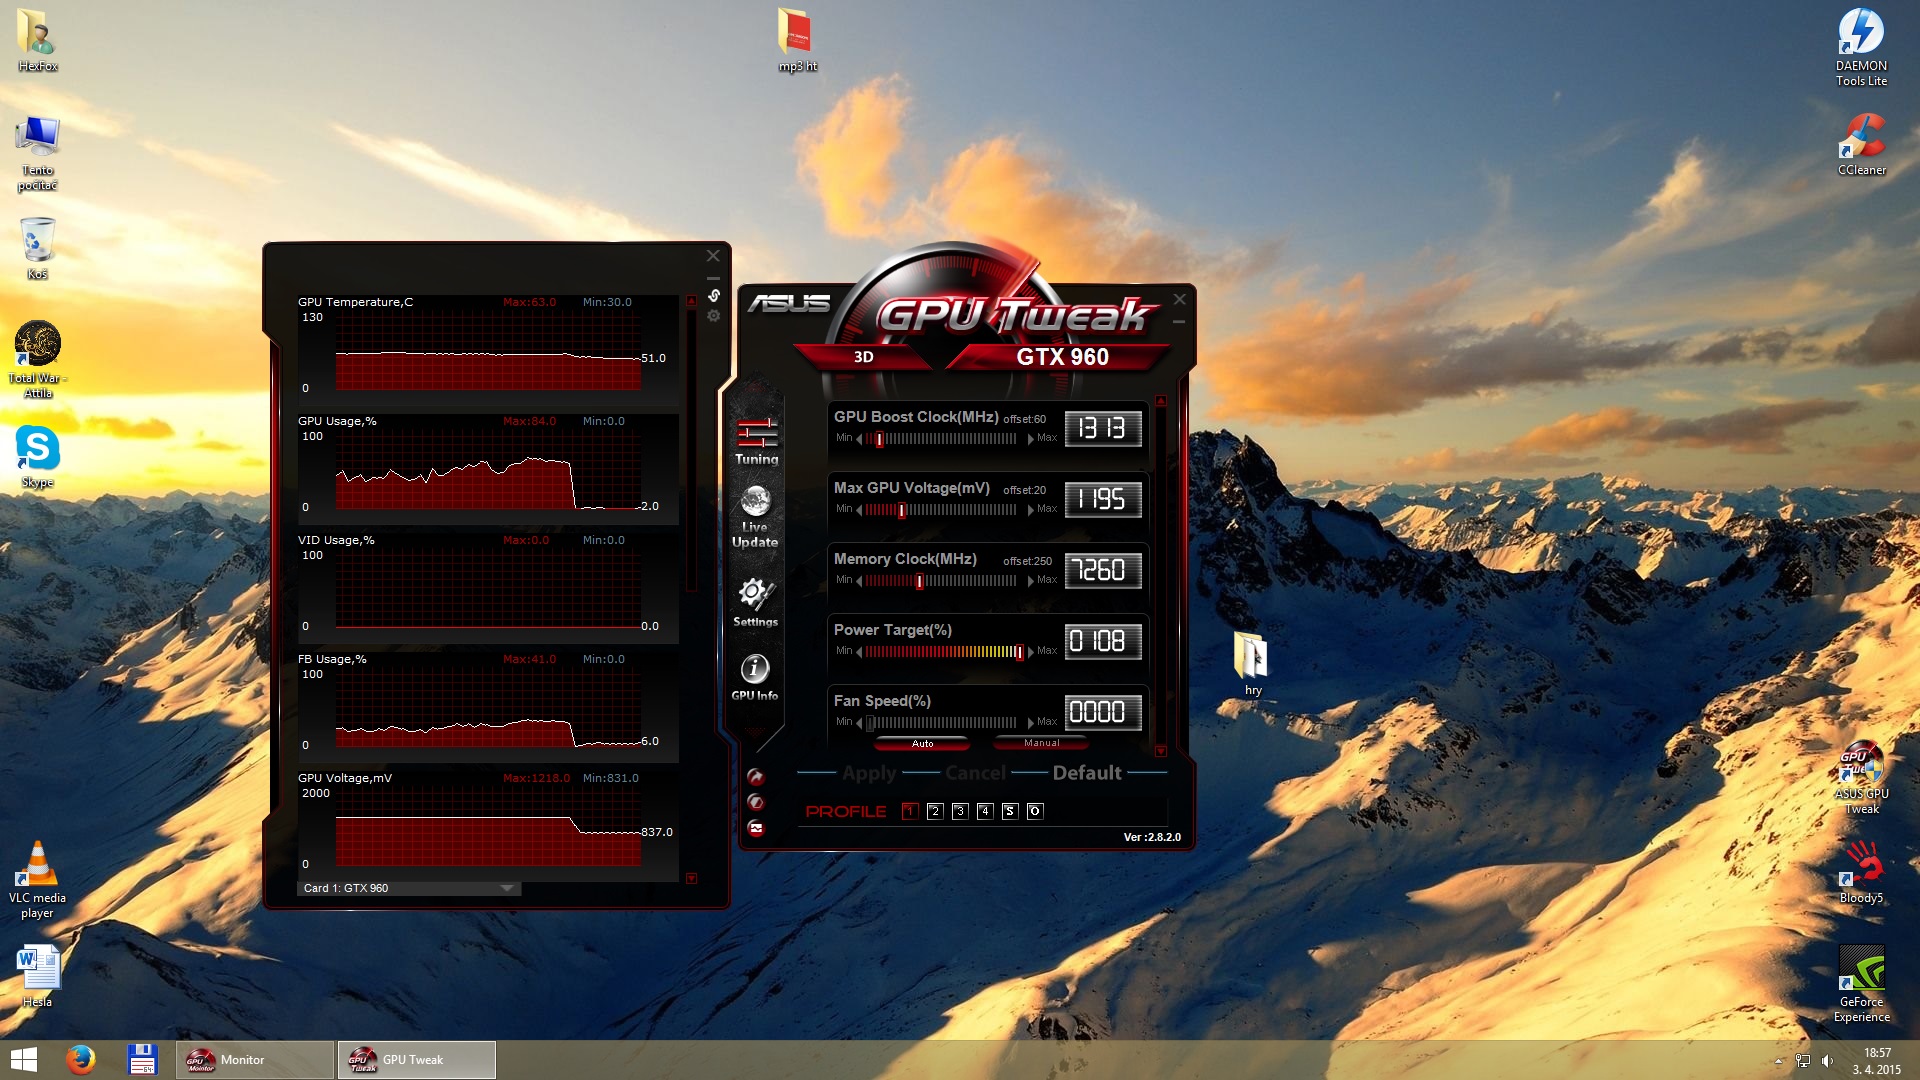
Task: Switch to the 3D mode tab
Action: coord(864,357)
